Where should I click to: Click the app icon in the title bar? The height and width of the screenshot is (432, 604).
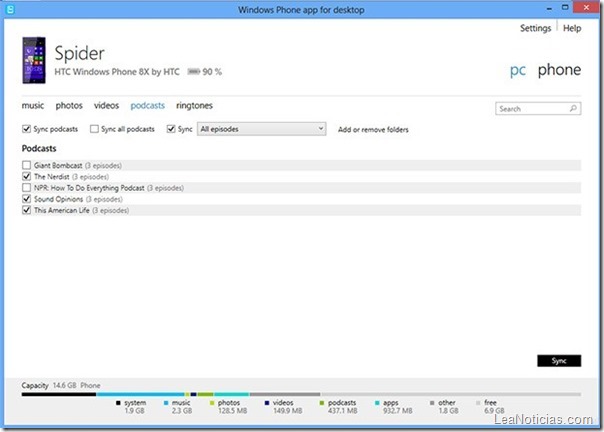[9, 9]
